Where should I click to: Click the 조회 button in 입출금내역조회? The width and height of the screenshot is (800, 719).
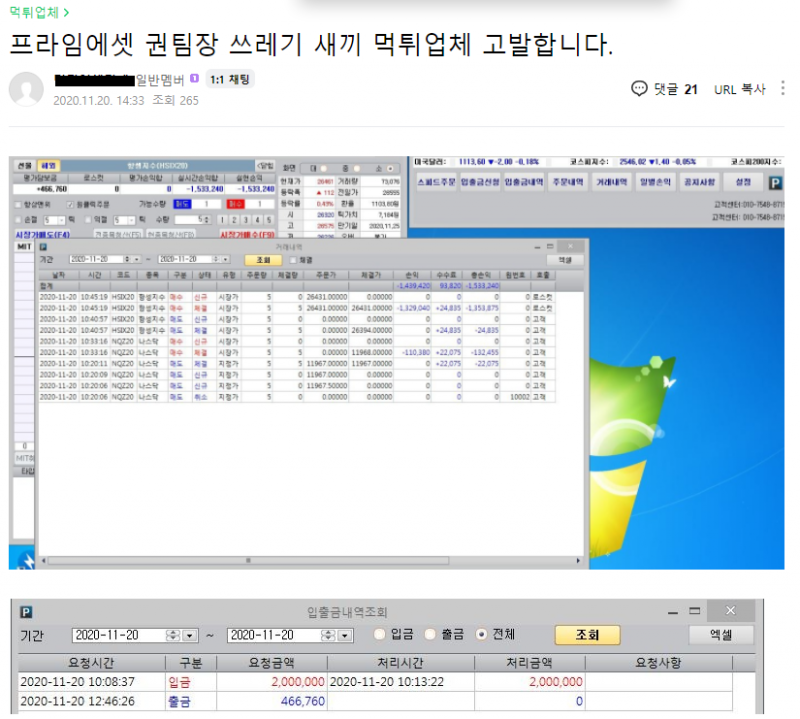tap(587, 632)
